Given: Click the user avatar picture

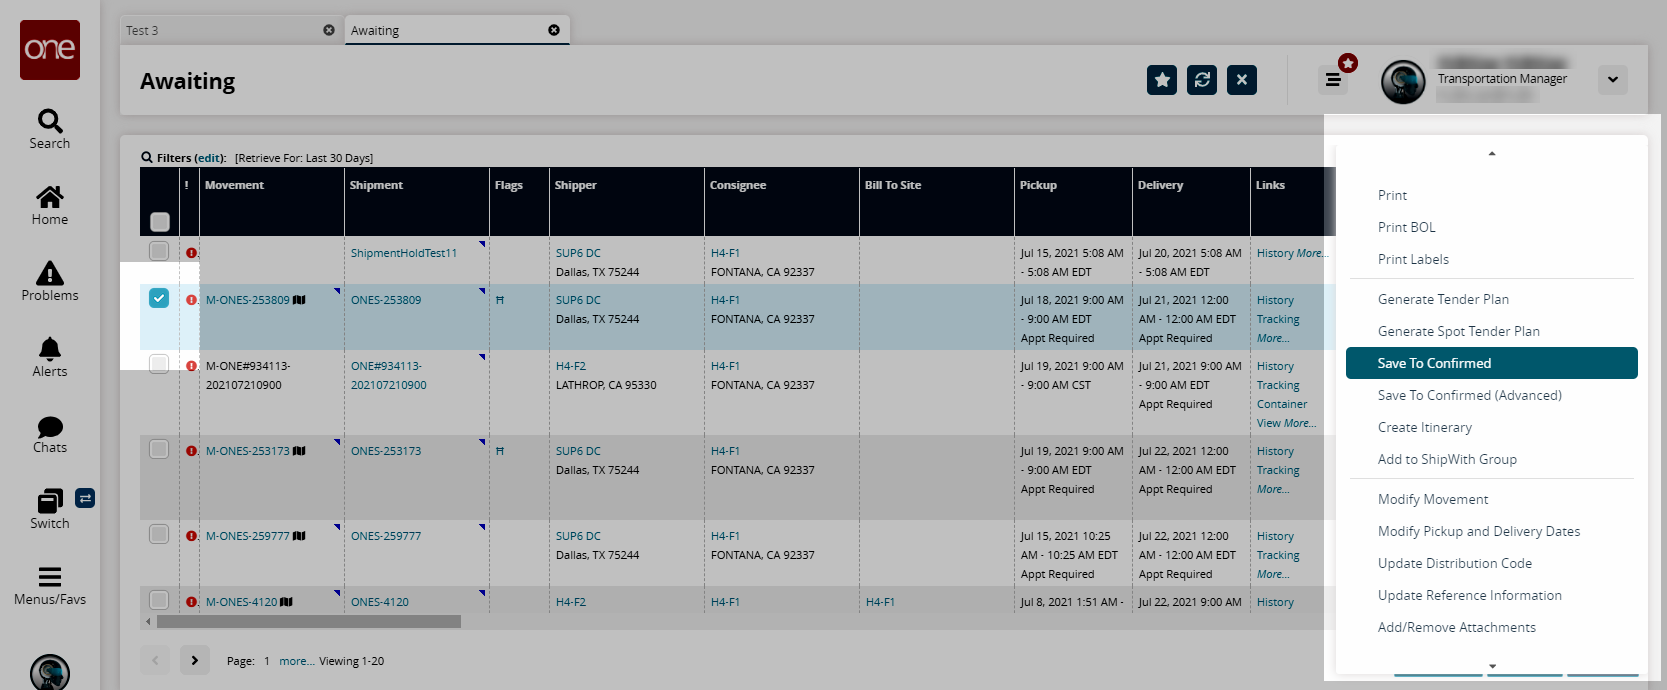Looking at the screenshot, I should click(1403, 82).
